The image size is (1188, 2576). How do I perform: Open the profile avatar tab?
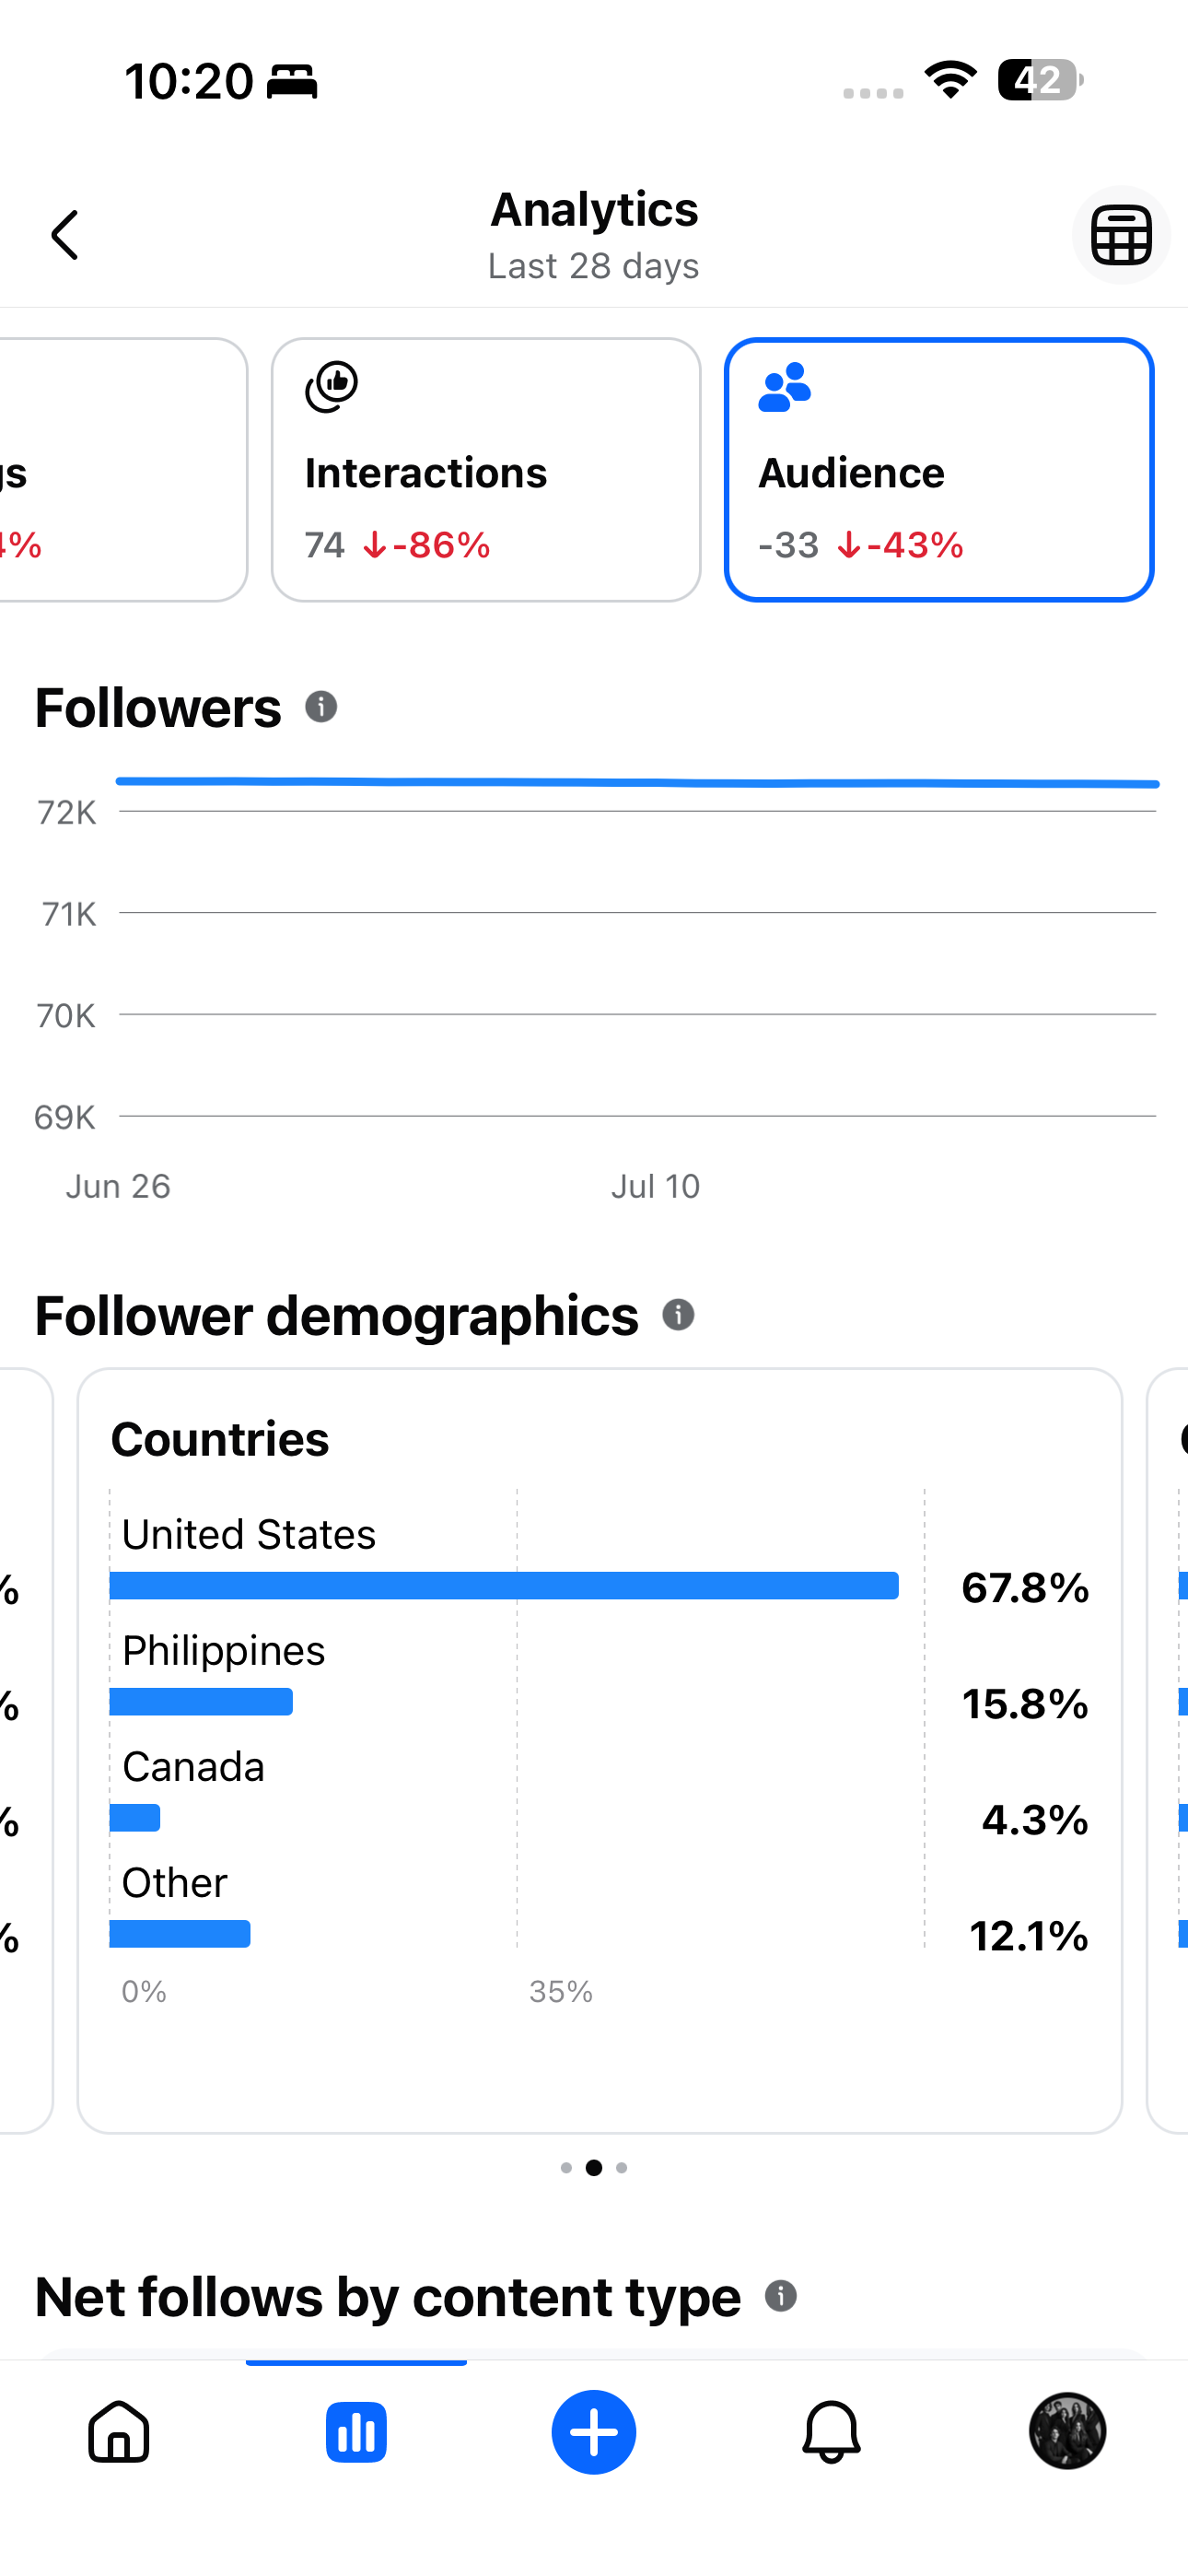1068,2431
